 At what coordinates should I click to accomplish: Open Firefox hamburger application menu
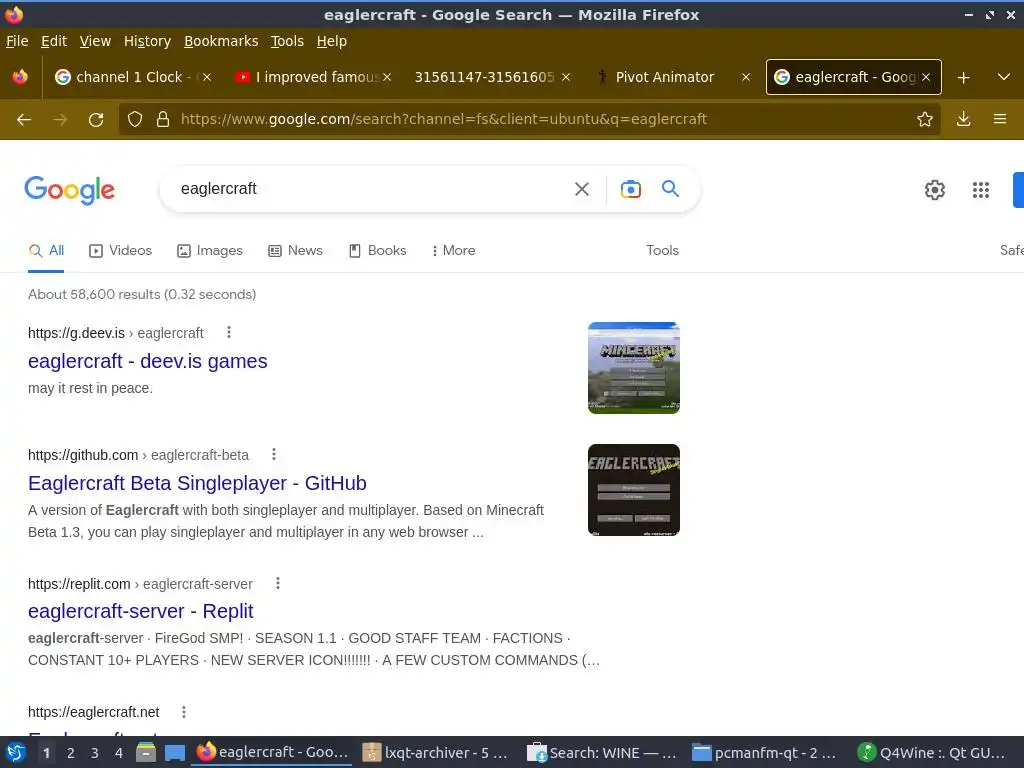click(x=1000, y=119)
